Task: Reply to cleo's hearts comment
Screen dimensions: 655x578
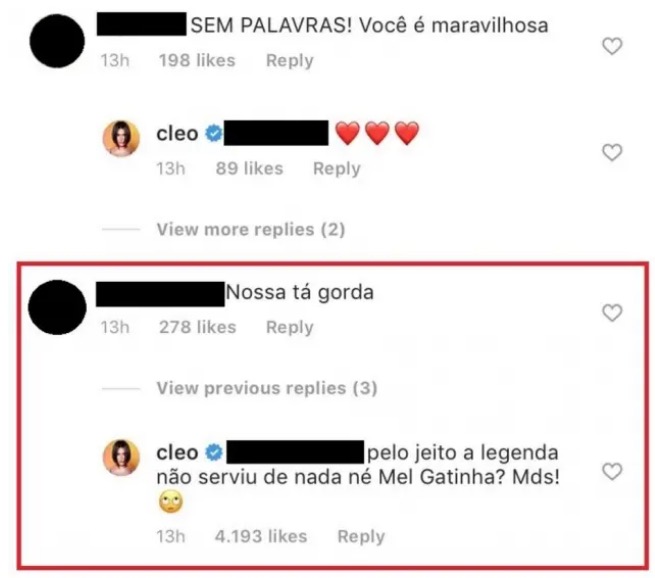Action: [337, 169]
